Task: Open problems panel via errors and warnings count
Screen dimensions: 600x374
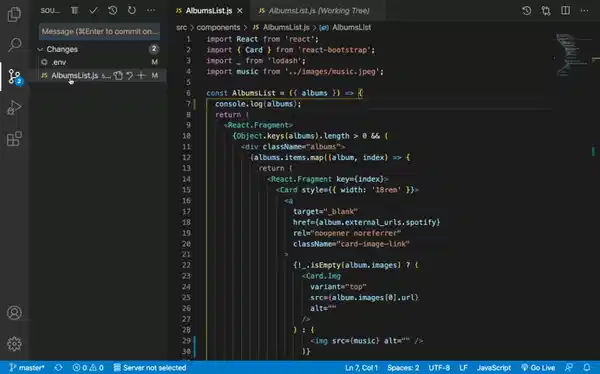Action: [88, 367]
